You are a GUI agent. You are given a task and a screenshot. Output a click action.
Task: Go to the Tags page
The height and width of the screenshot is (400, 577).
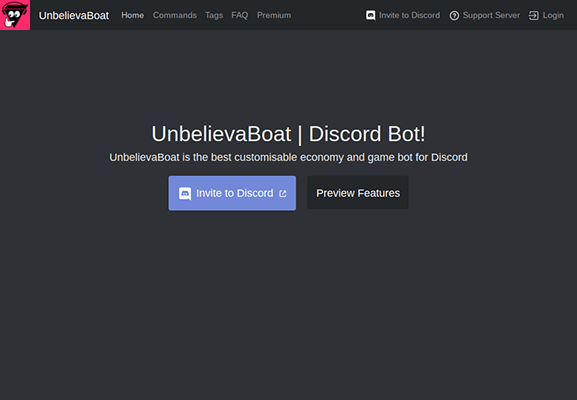[214, 15]
